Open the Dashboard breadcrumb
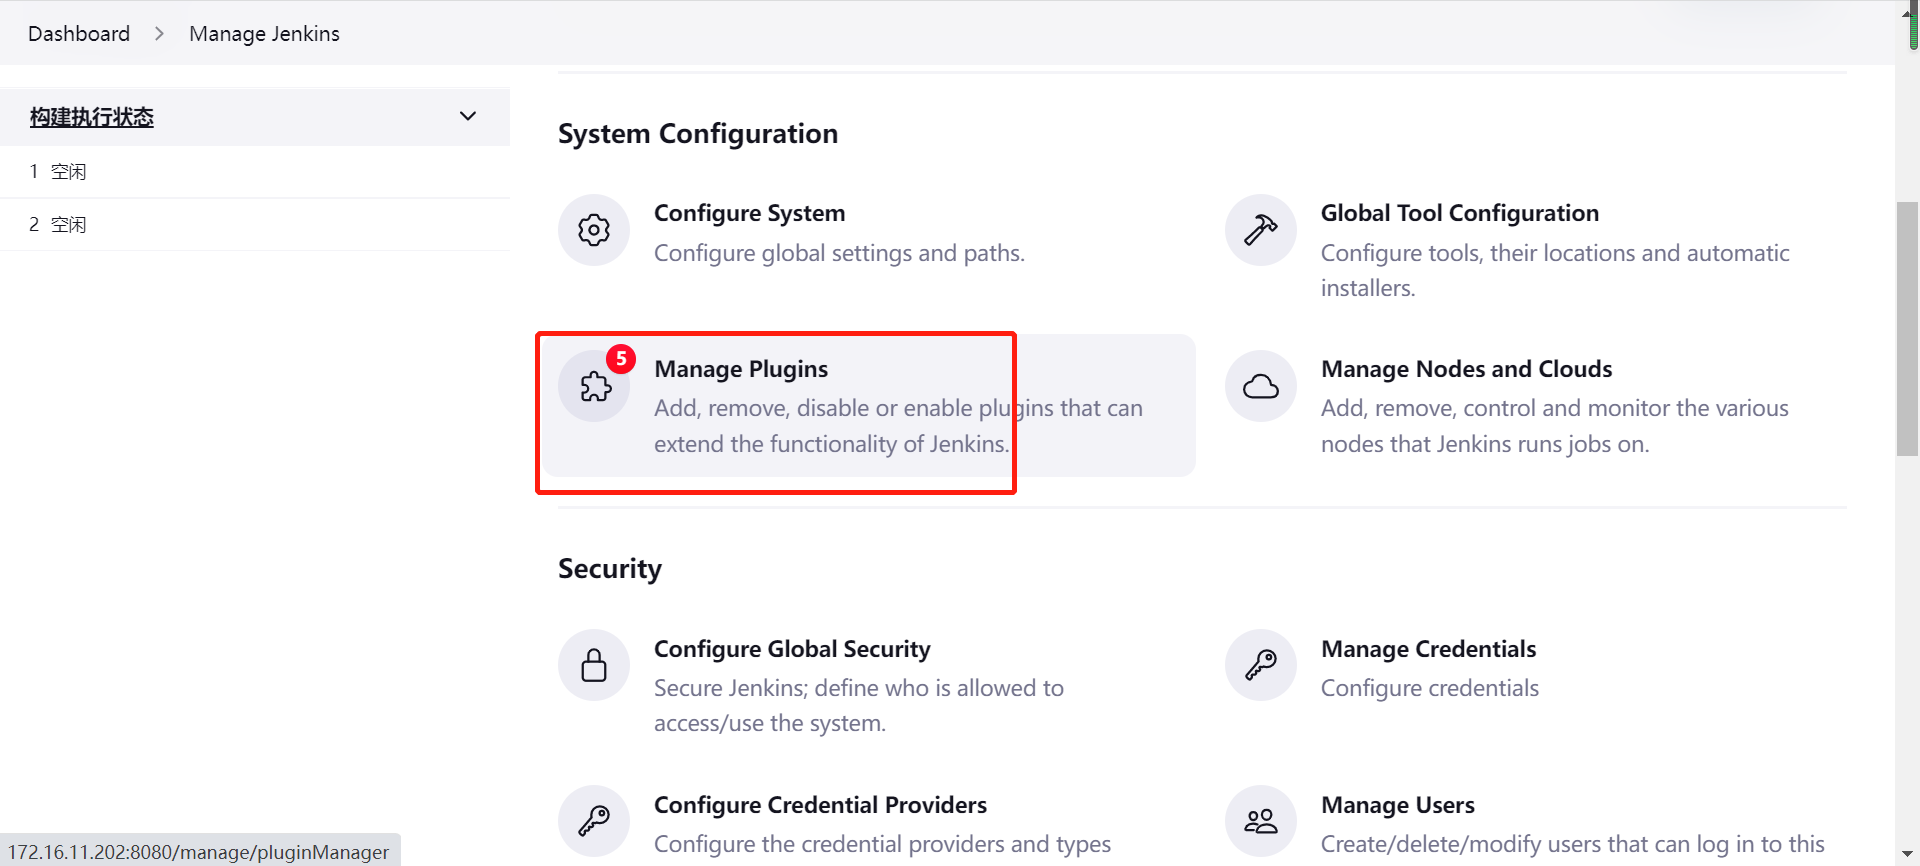 [79, 34]
